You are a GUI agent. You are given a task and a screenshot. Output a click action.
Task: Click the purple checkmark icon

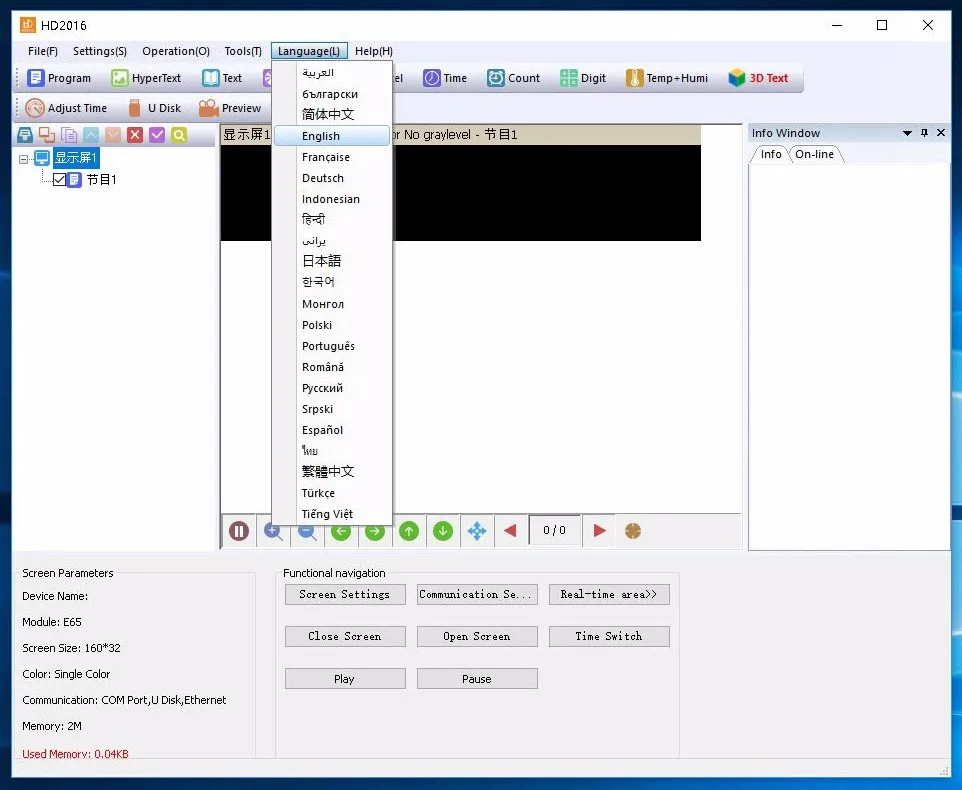coord(157,135)
